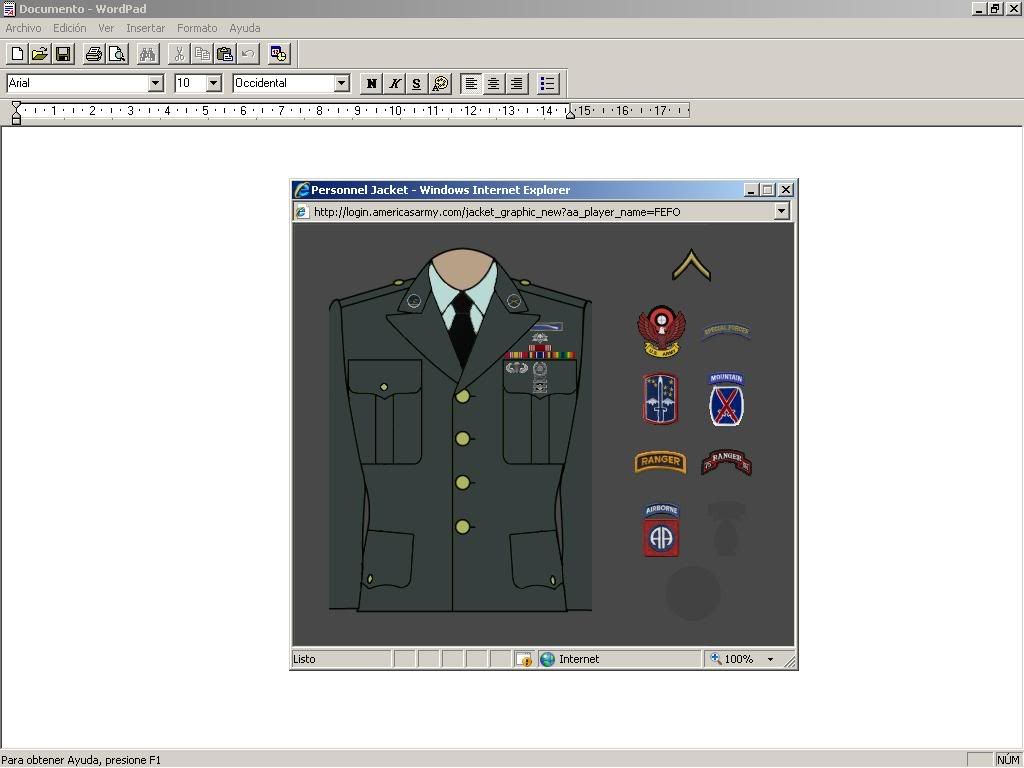
Task: Click the ribbon bar on the jacket chest
Action: coord(539,355)
